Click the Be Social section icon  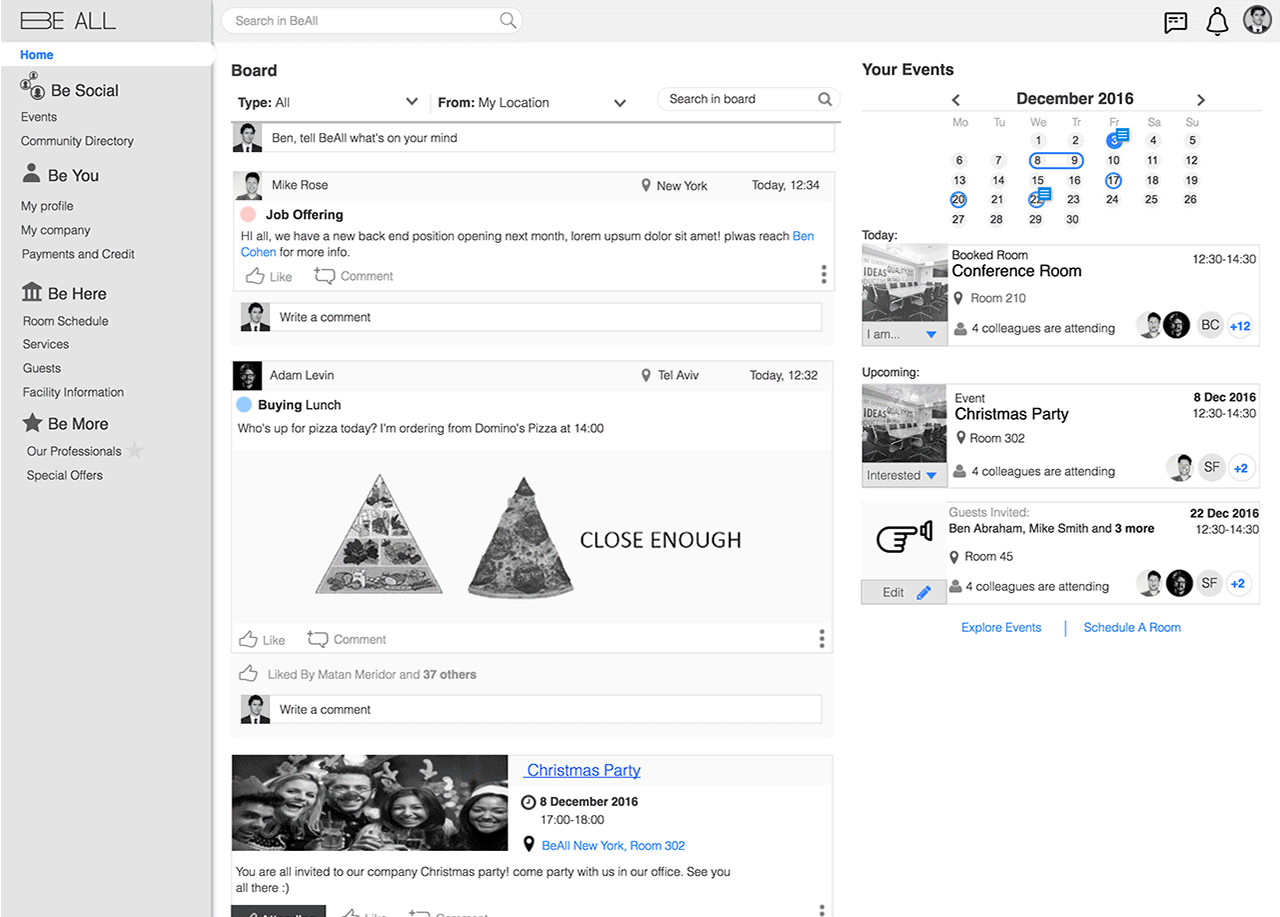[32, 87]
